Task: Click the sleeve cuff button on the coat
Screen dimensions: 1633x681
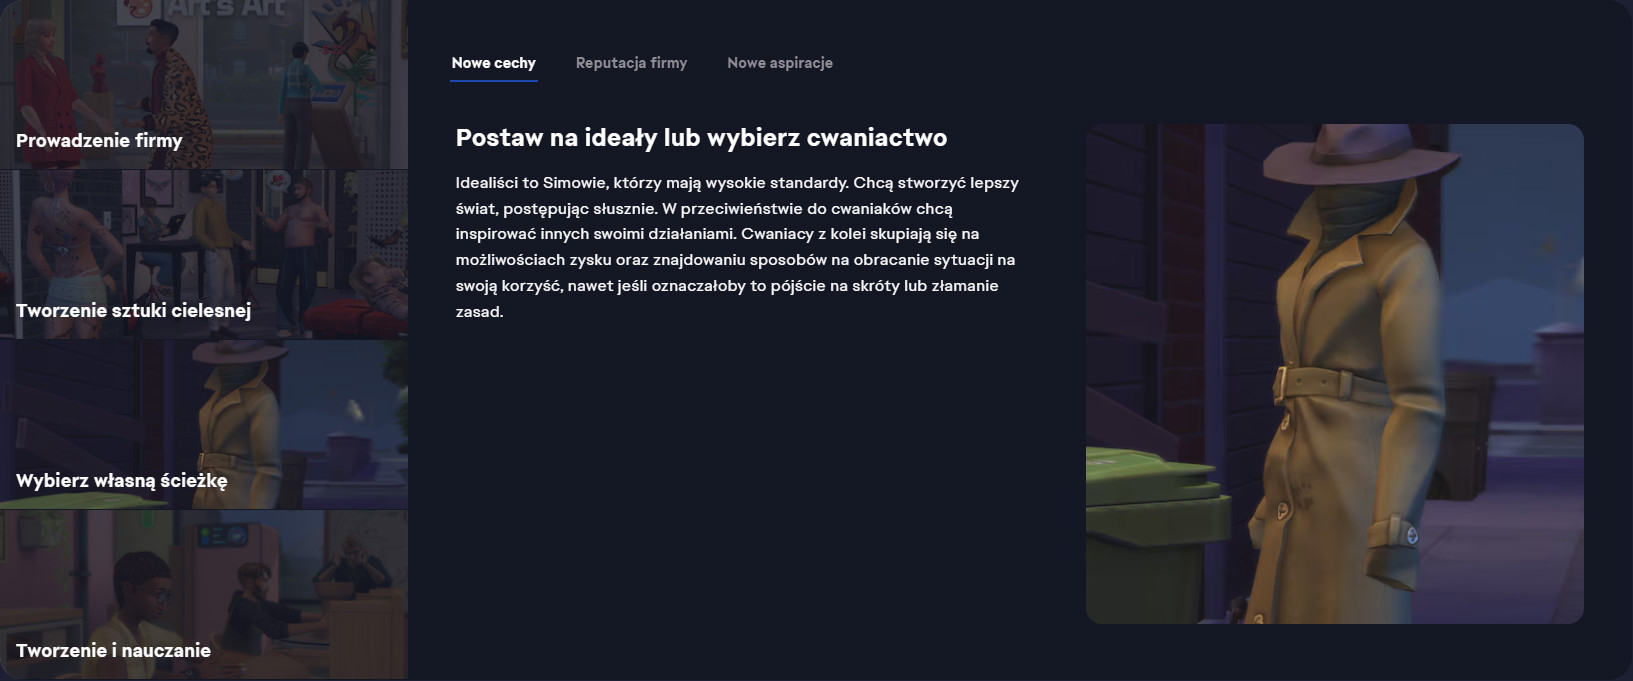Action: 1411,536
